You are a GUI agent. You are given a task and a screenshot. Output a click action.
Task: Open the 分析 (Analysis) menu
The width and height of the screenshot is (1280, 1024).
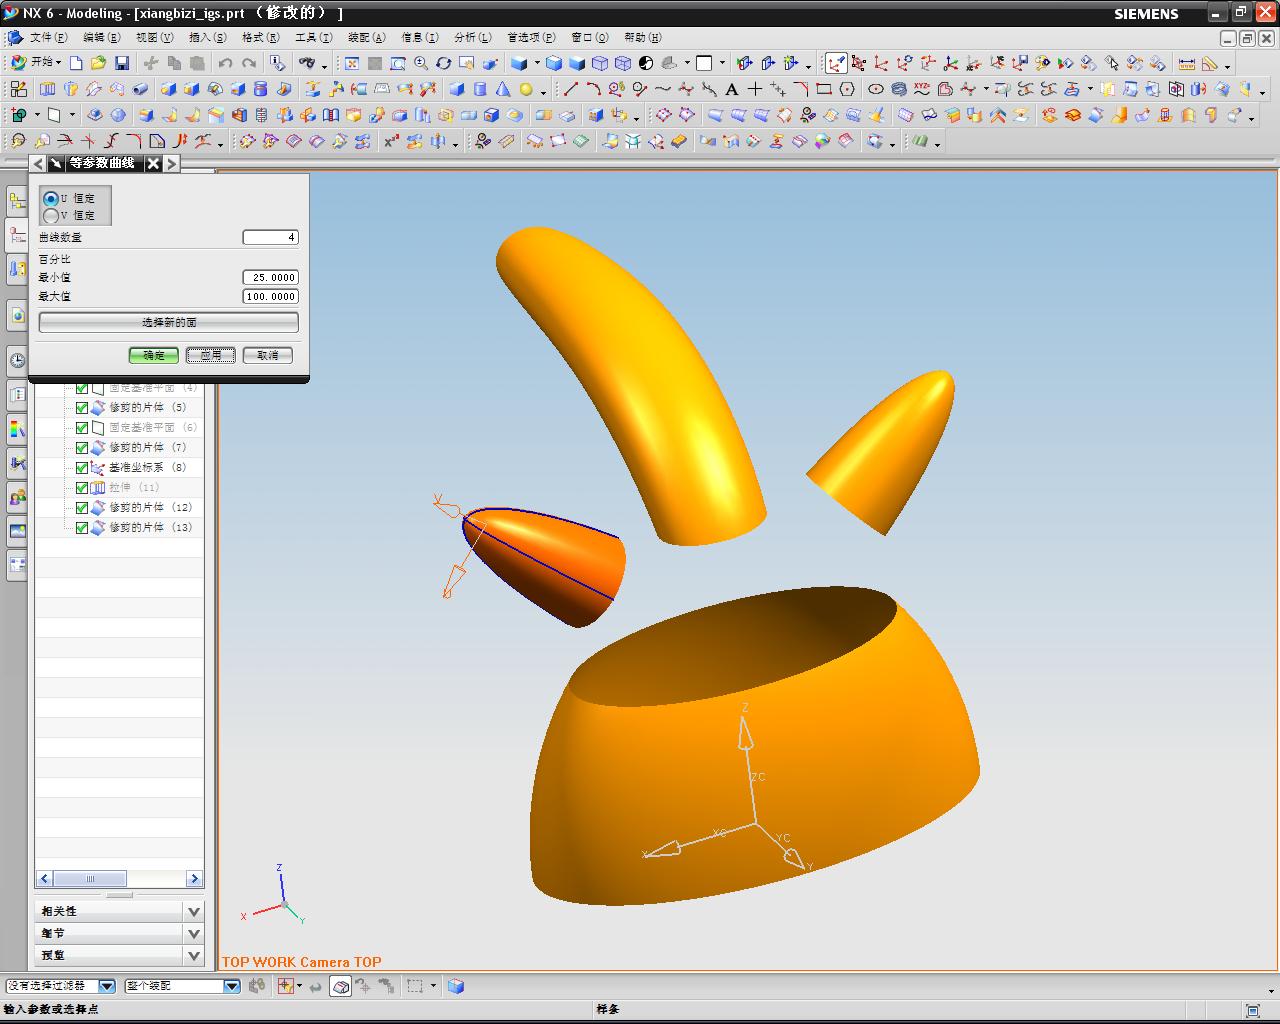point(472,37)
